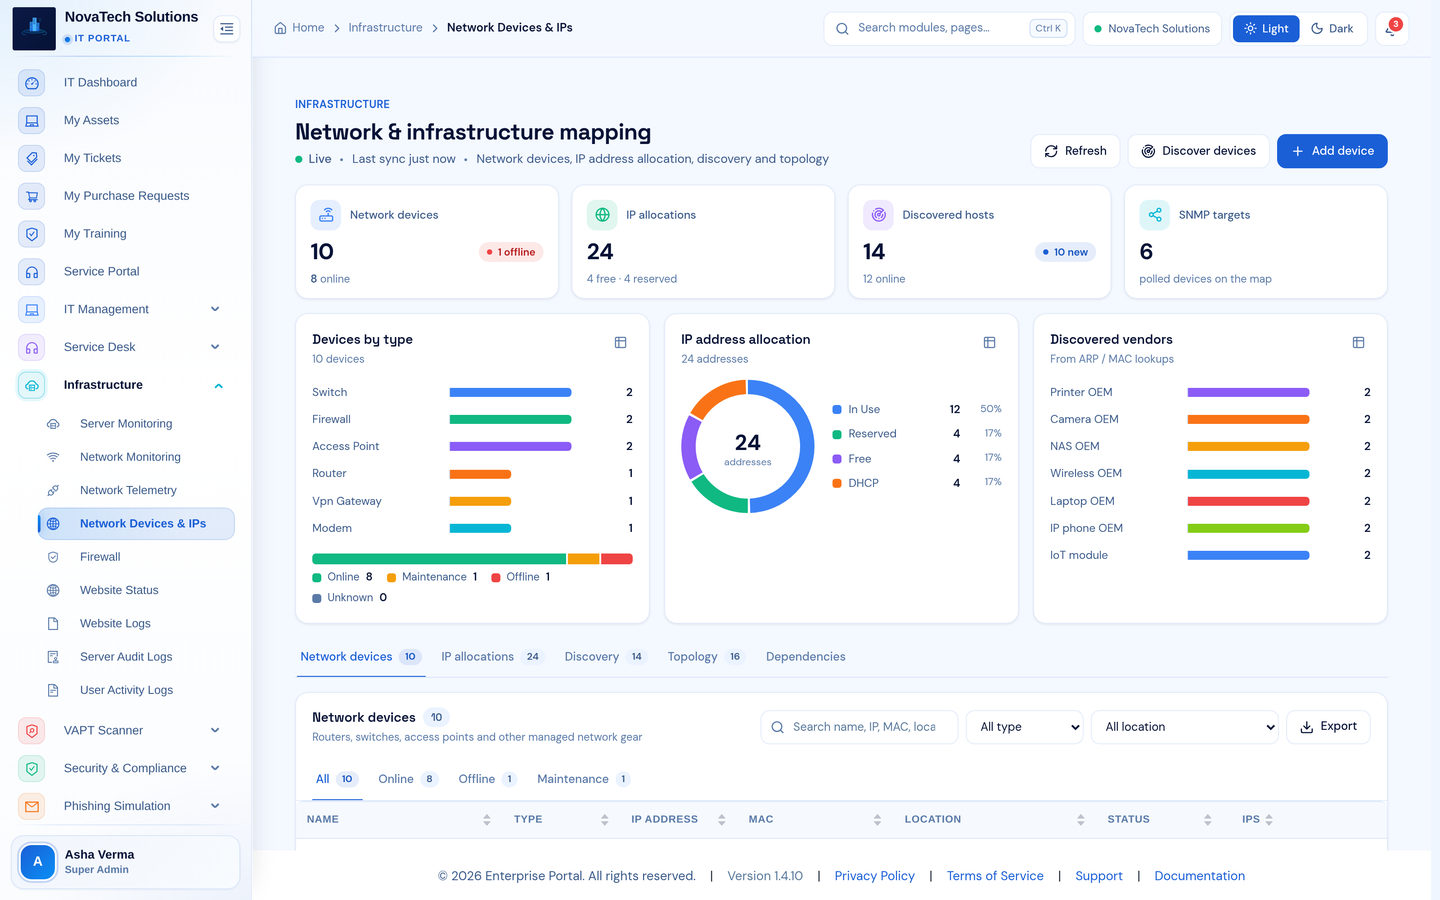This screenshot has height=900, width=1440.
Task: Open Asha Verma user profile card
Action: (x=125, y=862)
